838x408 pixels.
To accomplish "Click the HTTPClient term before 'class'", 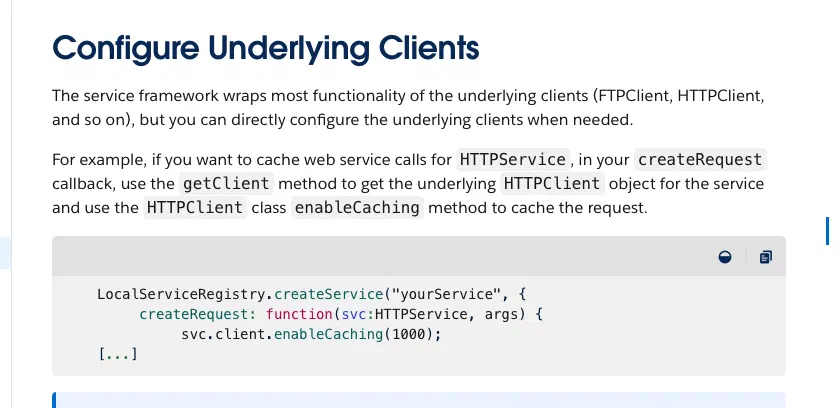I will pyautogui.click(x=195, y=207).
